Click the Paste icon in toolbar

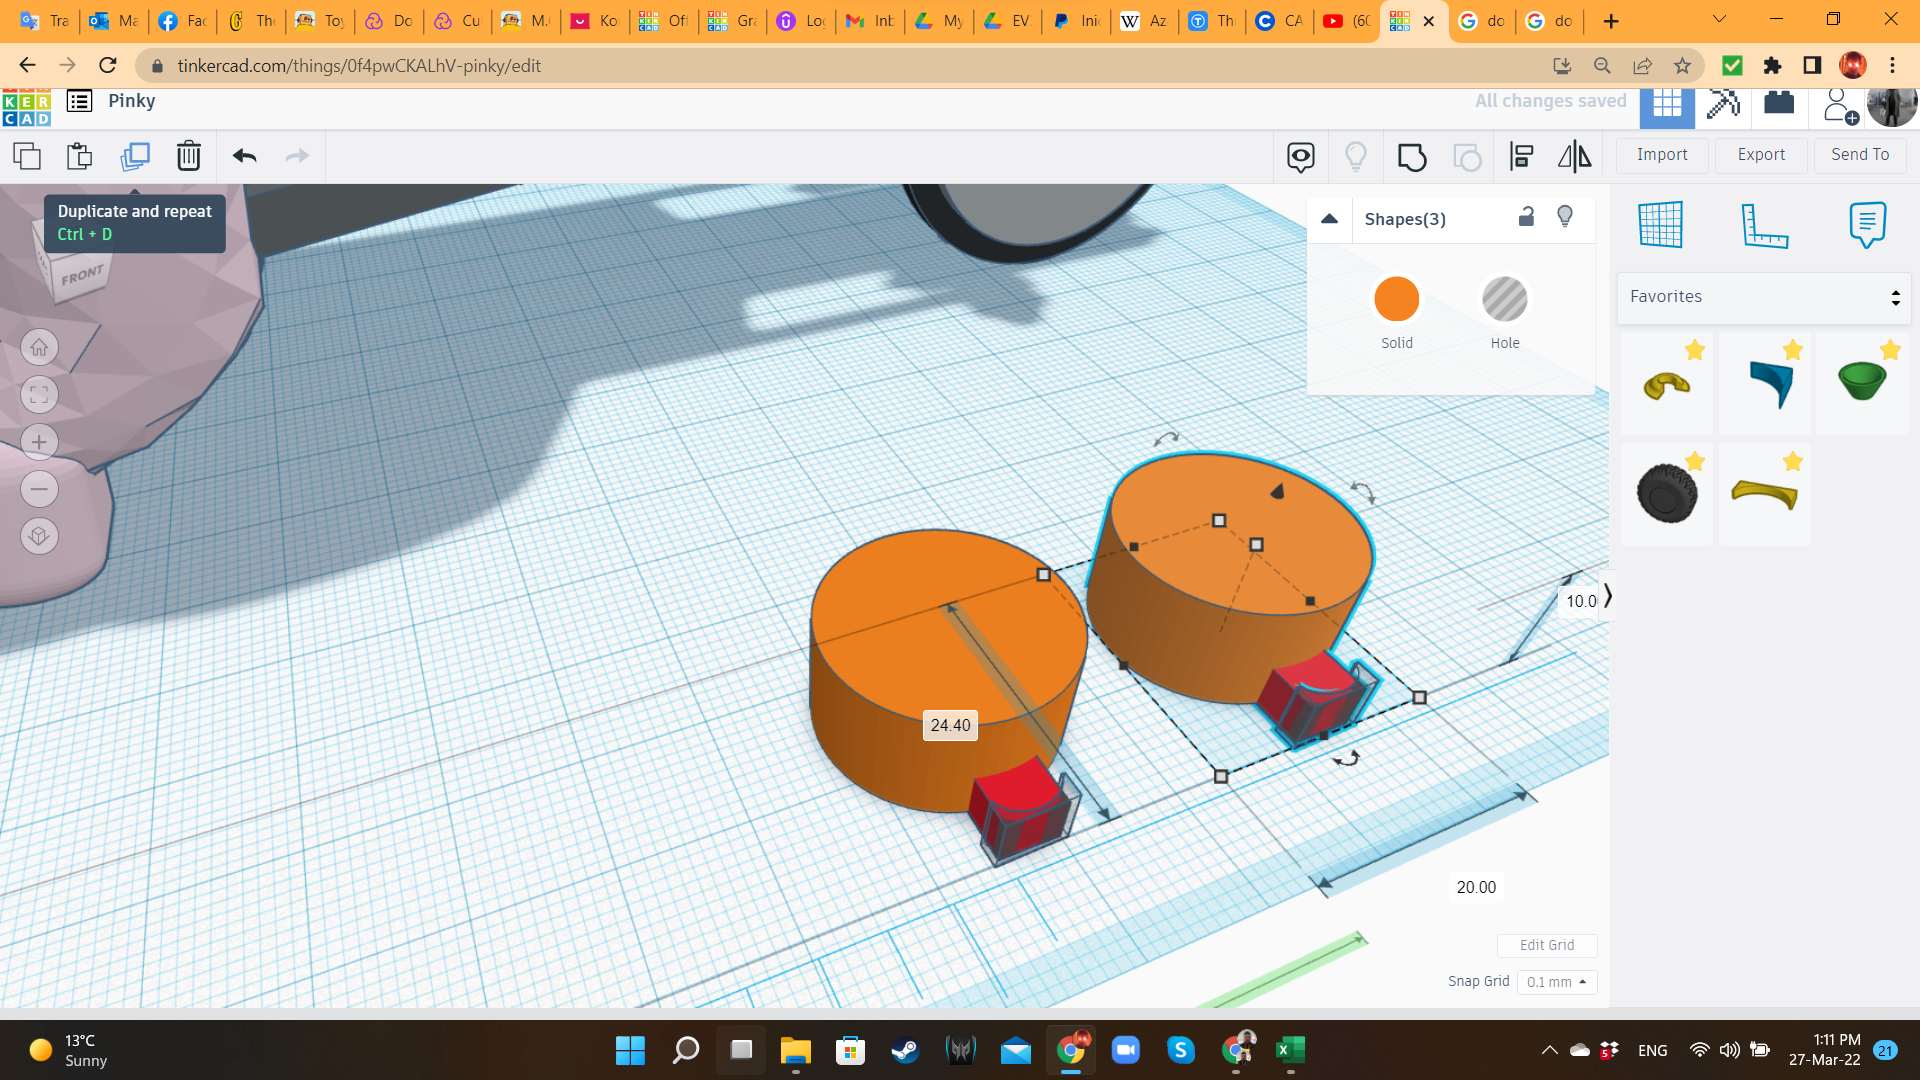point(80,156)
